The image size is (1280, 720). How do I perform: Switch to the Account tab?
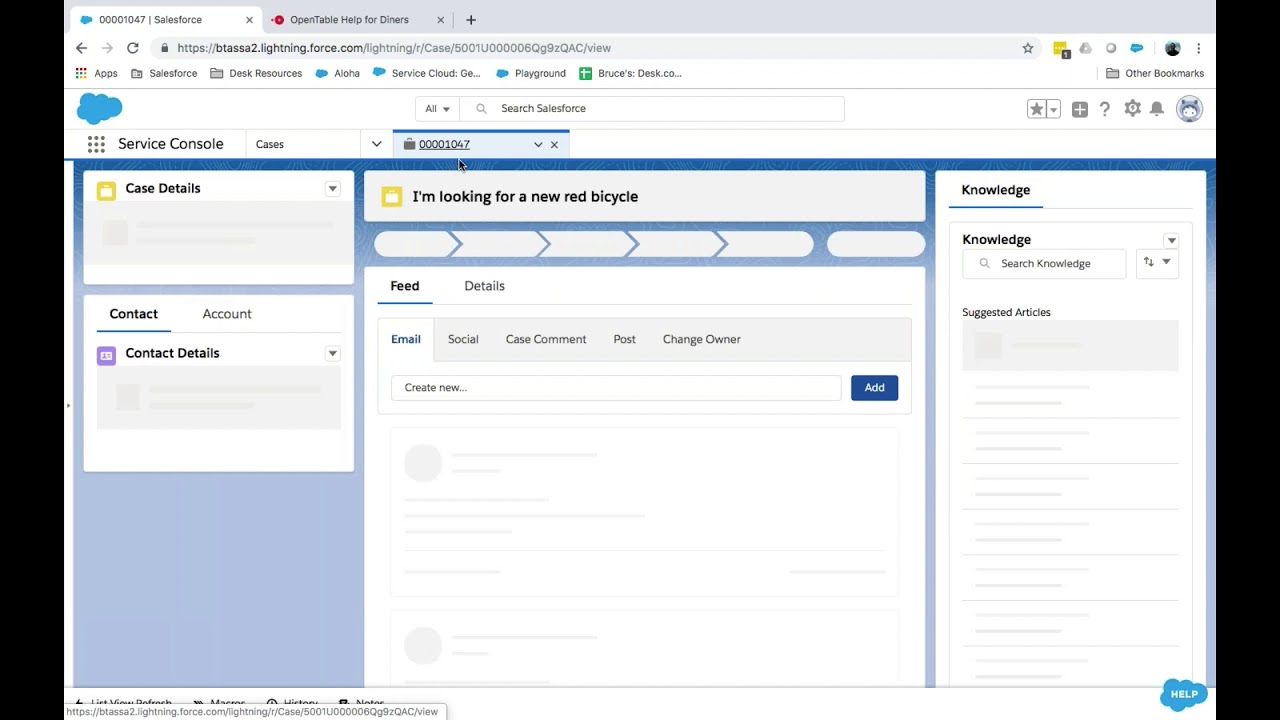(x=227, y=314)
